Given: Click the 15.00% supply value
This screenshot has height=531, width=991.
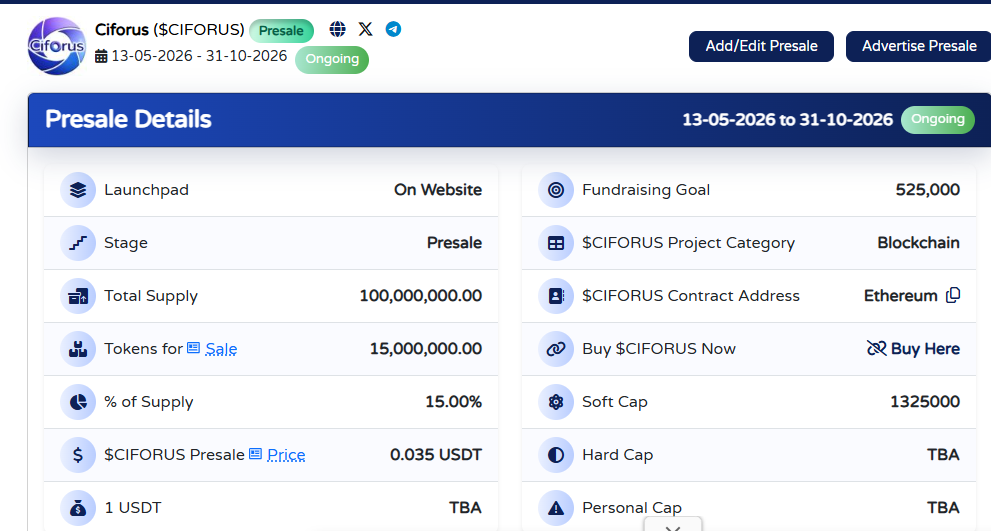Looking at the screenshot, I should pos(454,402).
